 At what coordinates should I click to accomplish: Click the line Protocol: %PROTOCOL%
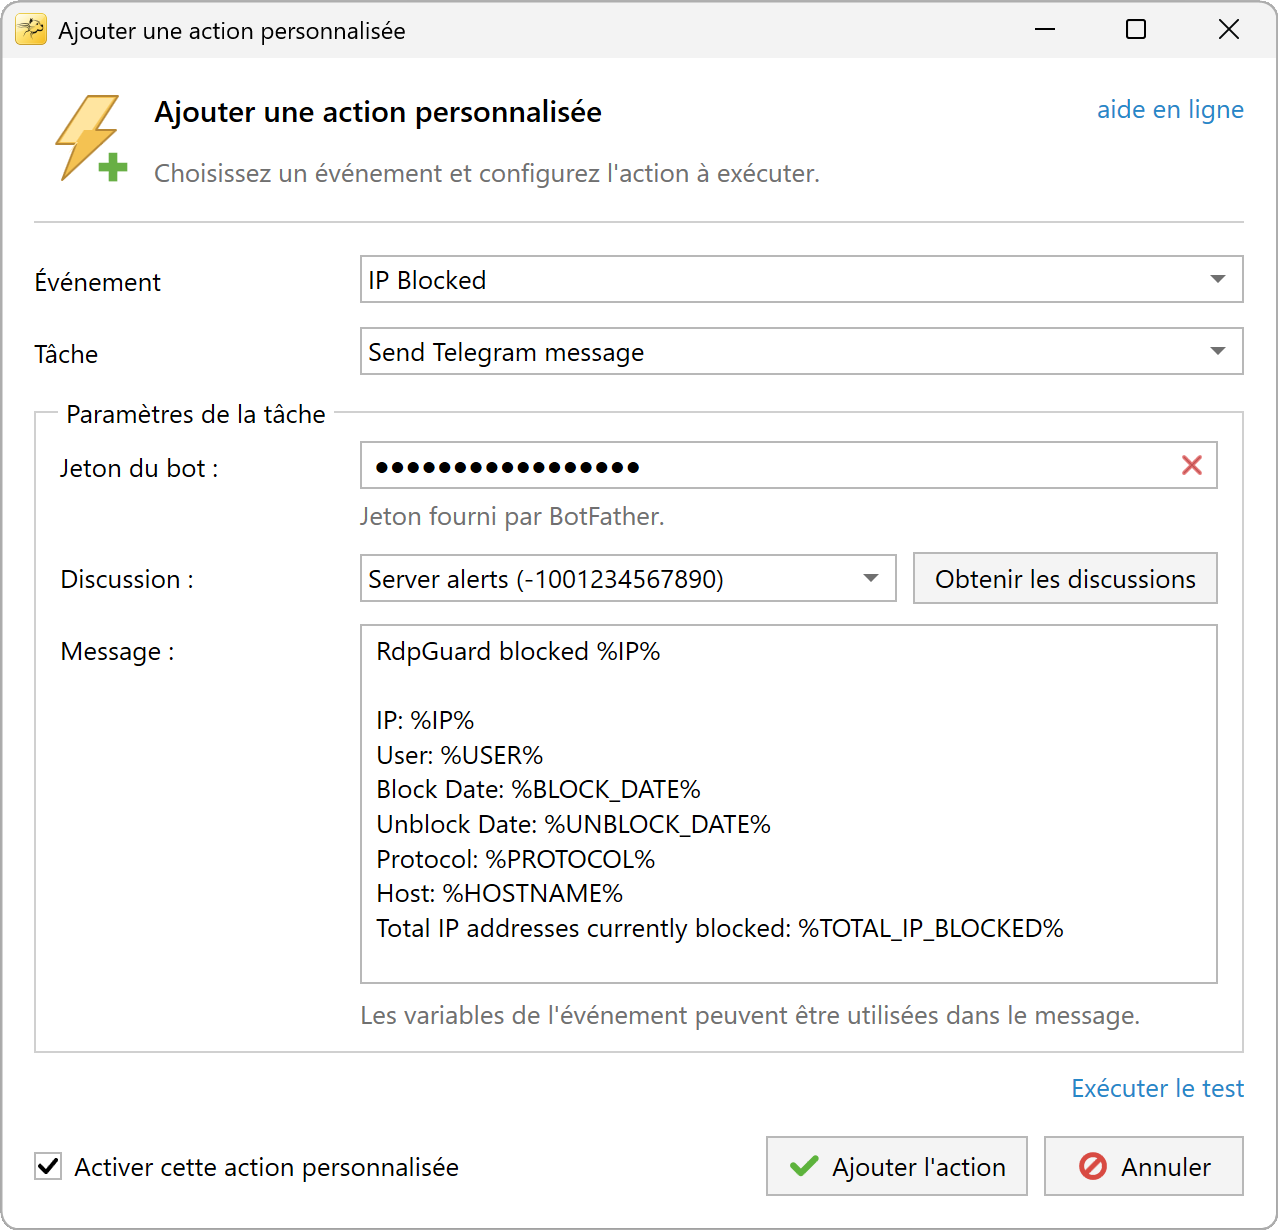515,859
